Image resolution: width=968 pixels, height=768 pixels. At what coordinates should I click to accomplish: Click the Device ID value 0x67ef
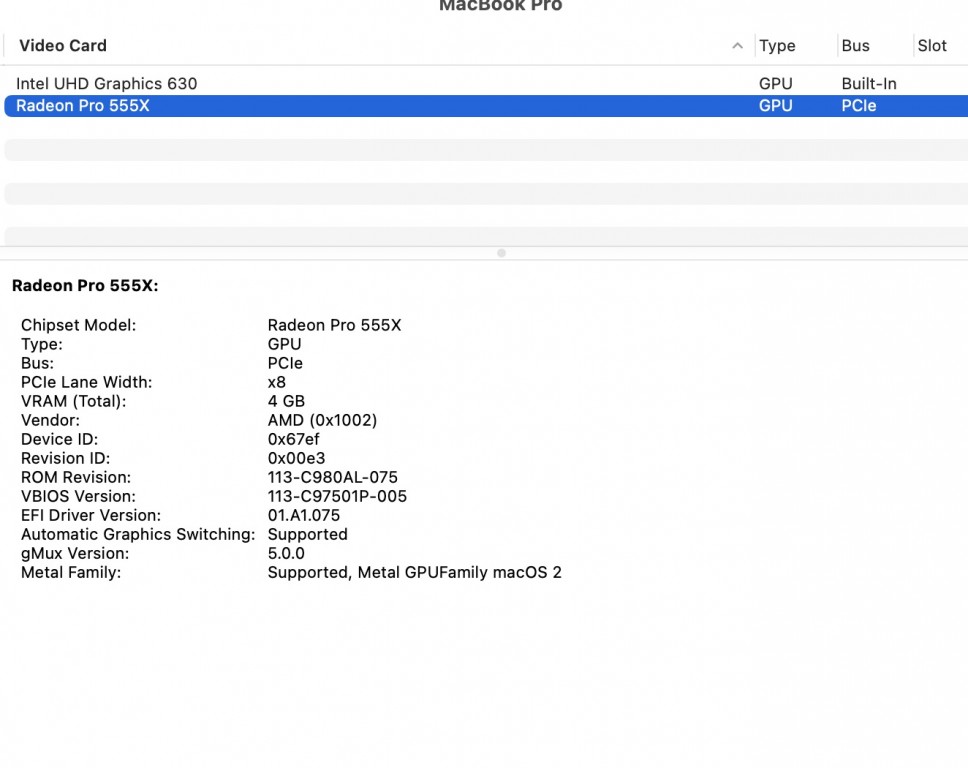click(x=293, y=440)
